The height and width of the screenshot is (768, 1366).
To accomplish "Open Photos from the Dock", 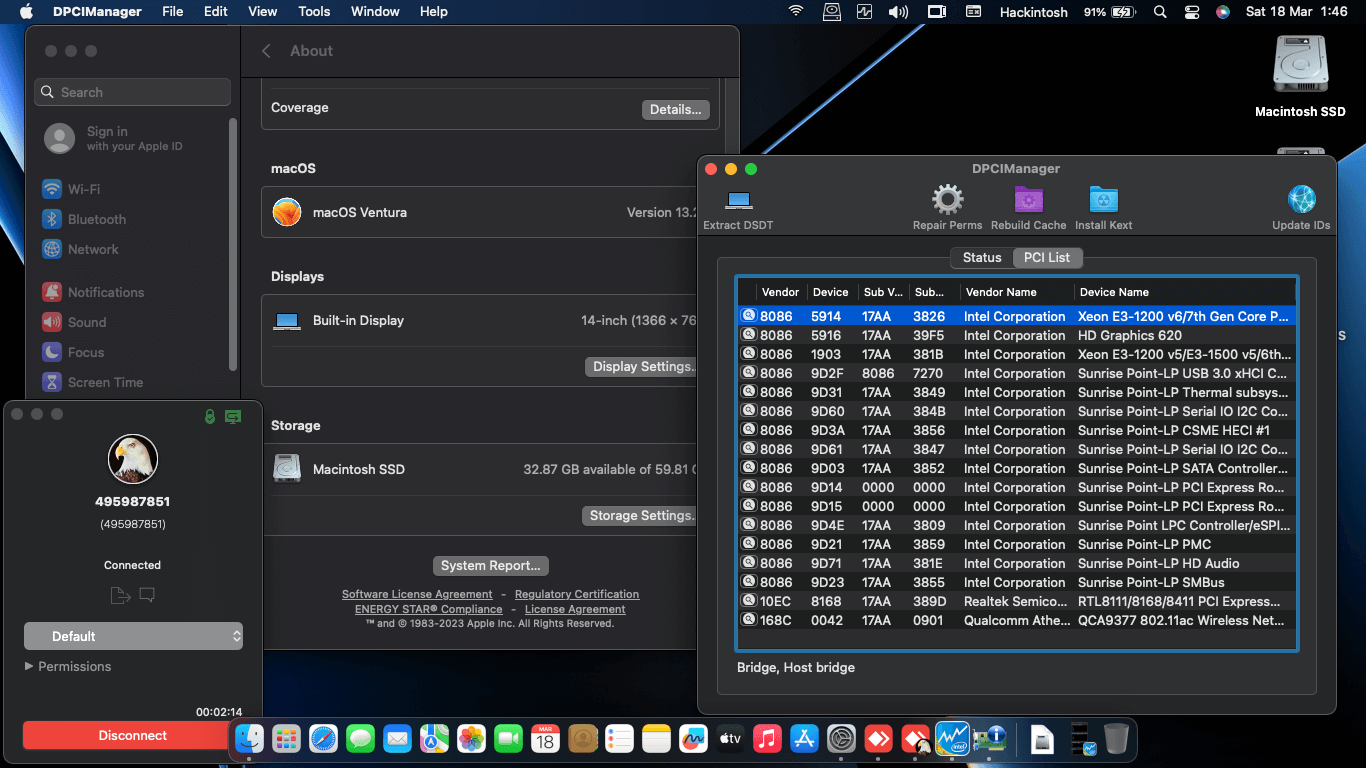I will pyautogui.click(x=471, y=739).
